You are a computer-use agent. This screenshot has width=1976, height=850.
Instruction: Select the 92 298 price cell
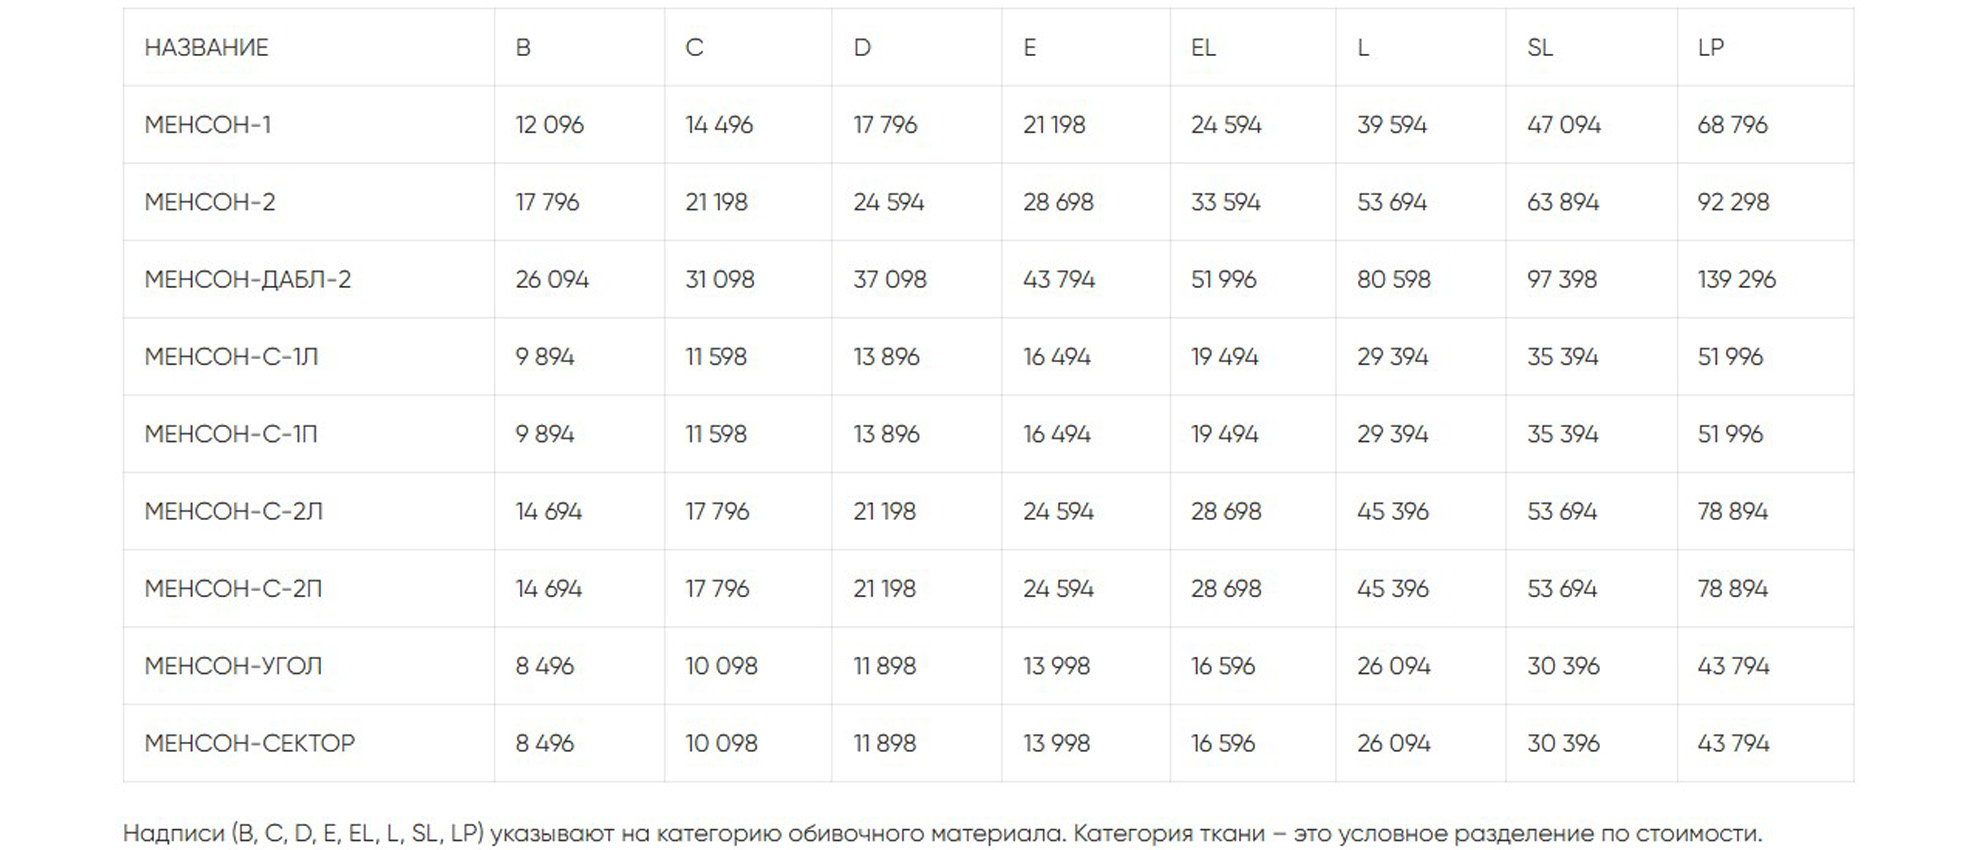click(x=1733, y=202)
